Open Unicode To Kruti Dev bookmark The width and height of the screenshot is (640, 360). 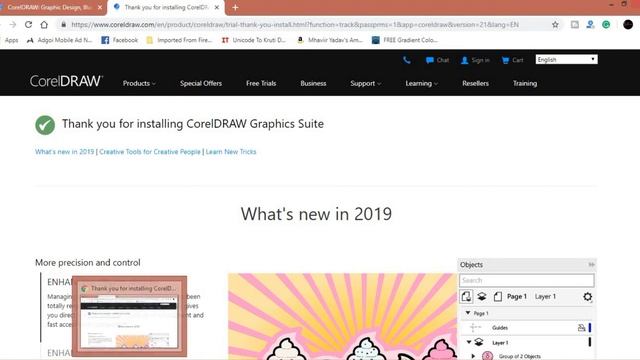[253, 40]
